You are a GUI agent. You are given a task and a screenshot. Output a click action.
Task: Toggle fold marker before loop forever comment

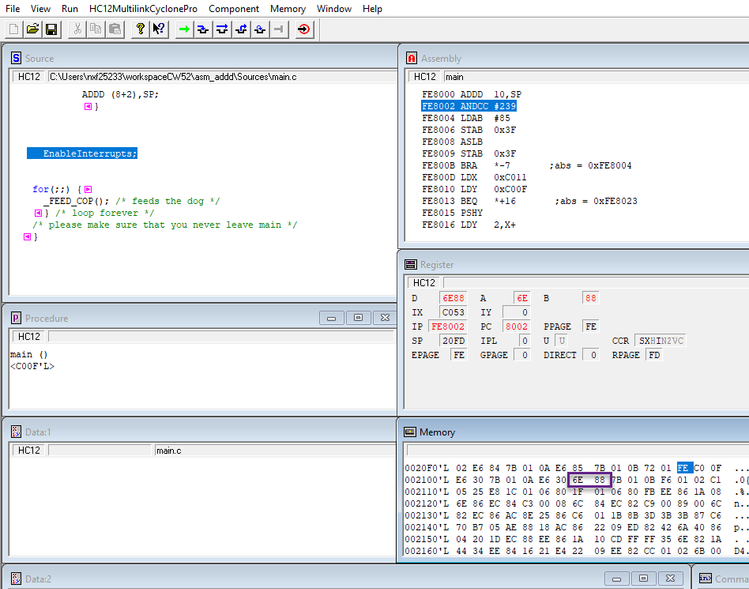tap(38, 213)
